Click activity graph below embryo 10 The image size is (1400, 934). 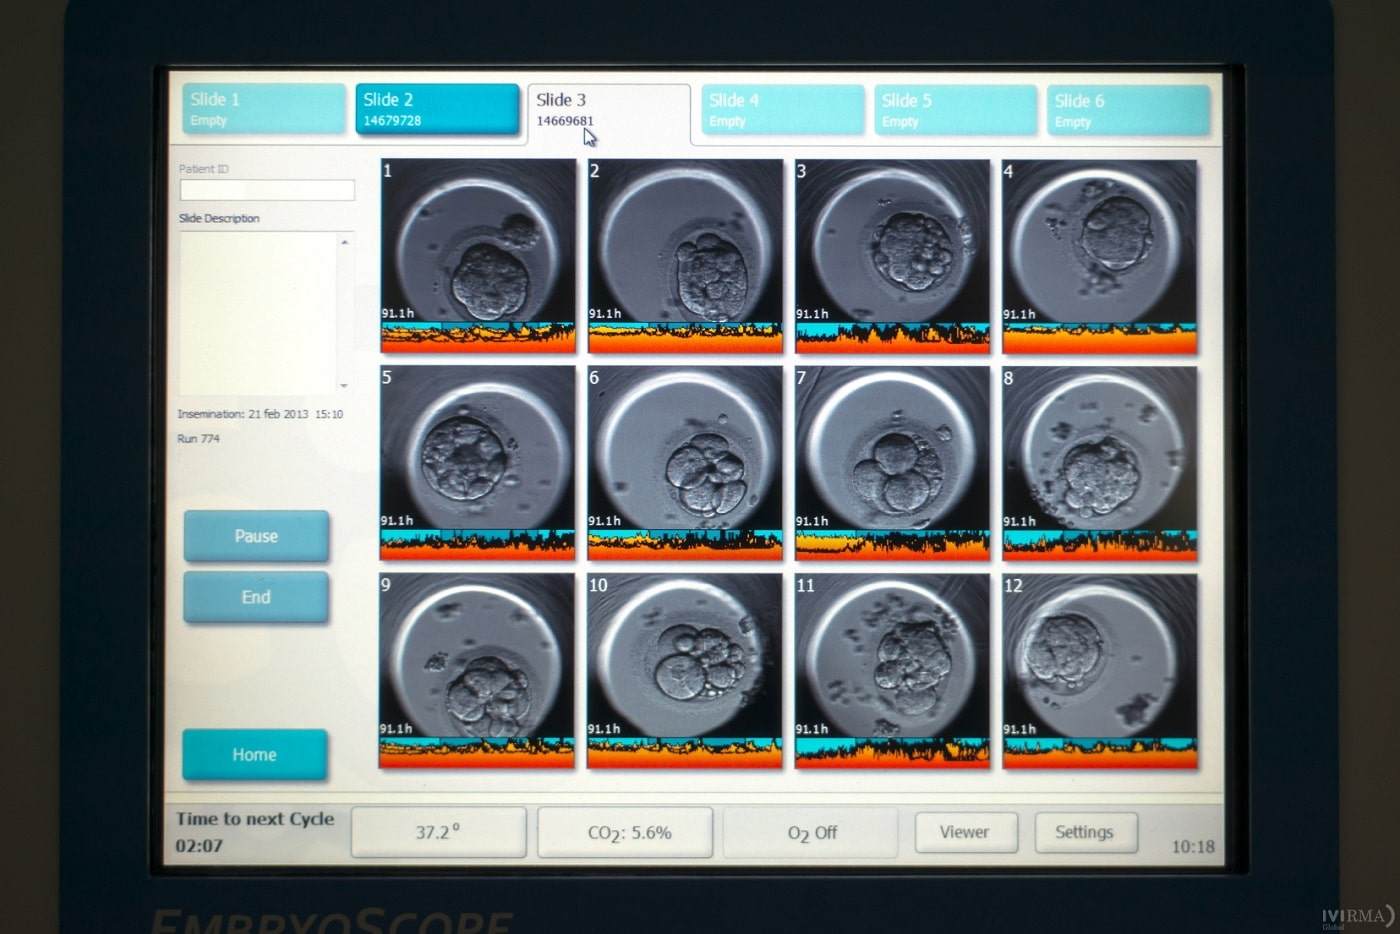(685, 752)
